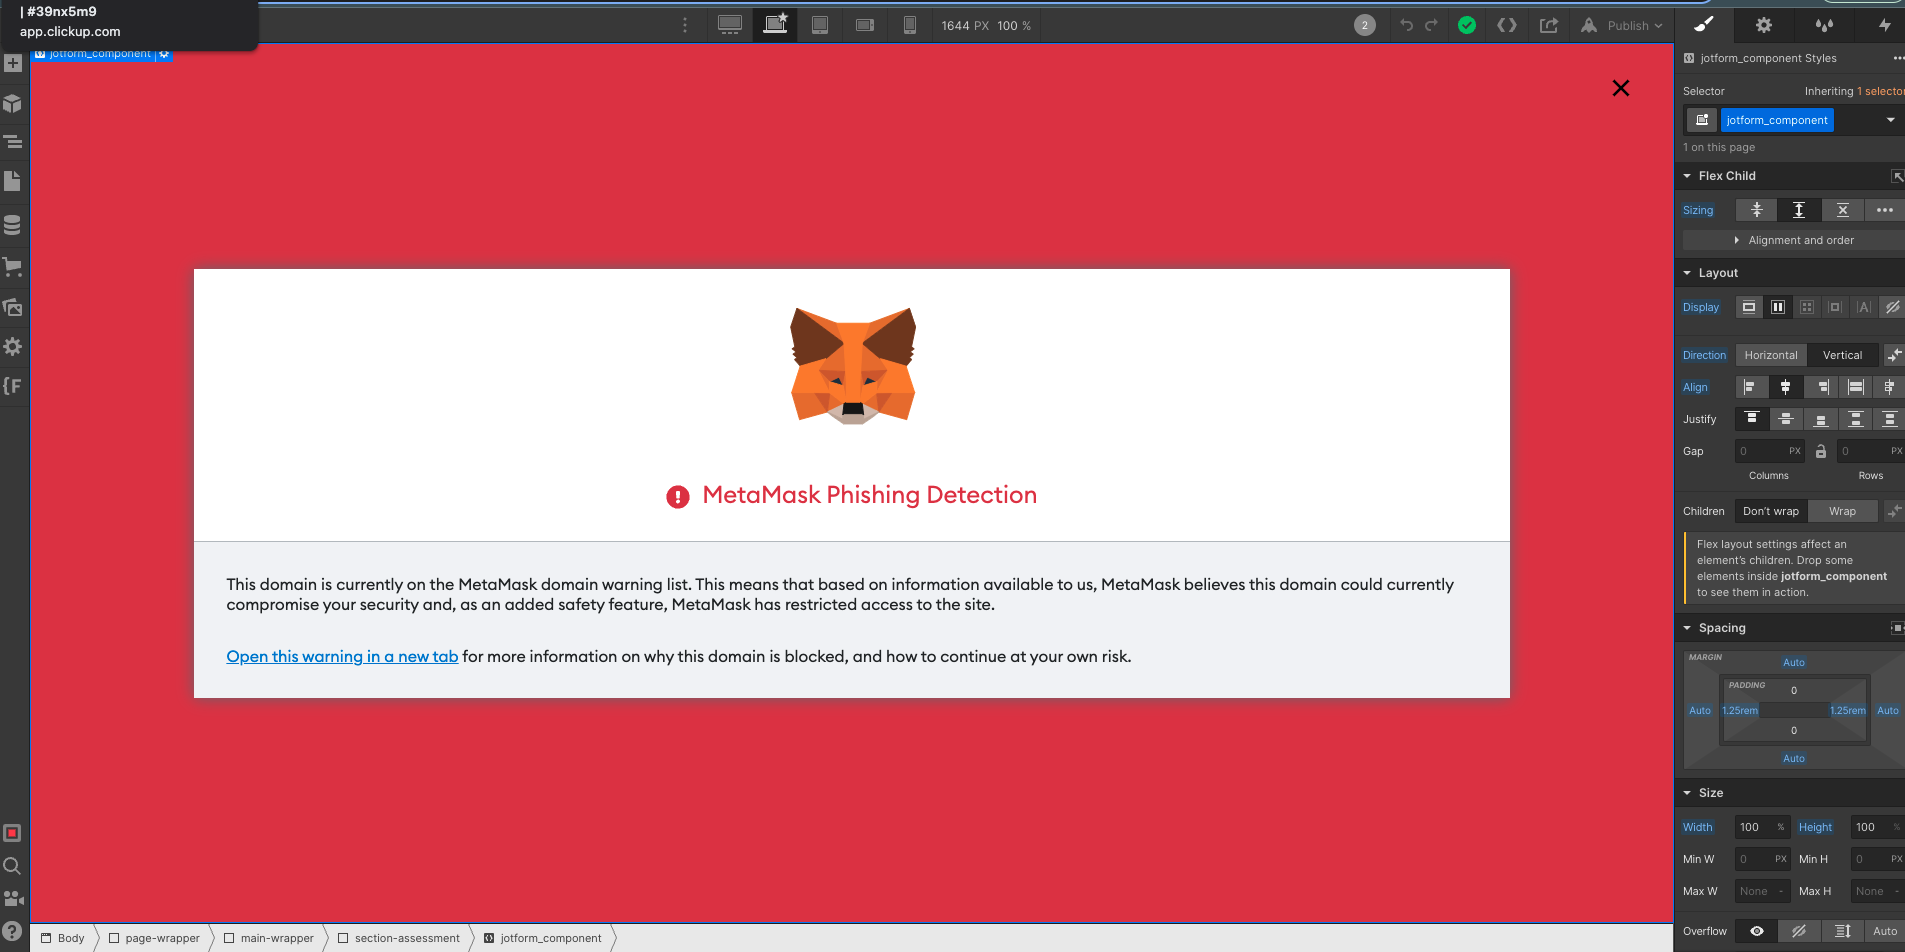
Task: Open the Assets panel
Action: 13,308
